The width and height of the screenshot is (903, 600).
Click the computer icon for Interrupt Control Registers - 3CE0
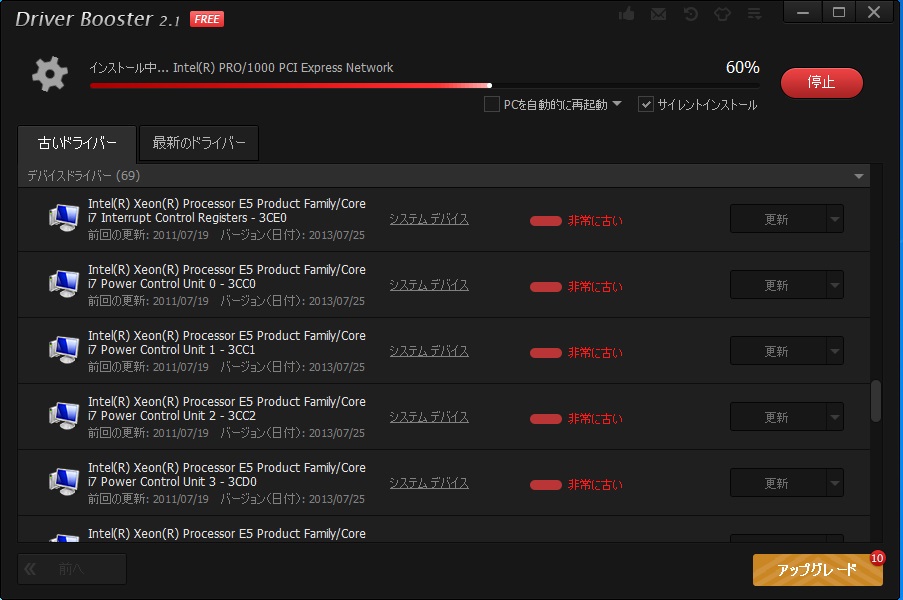pyautogui.click(x=64, y=218)
